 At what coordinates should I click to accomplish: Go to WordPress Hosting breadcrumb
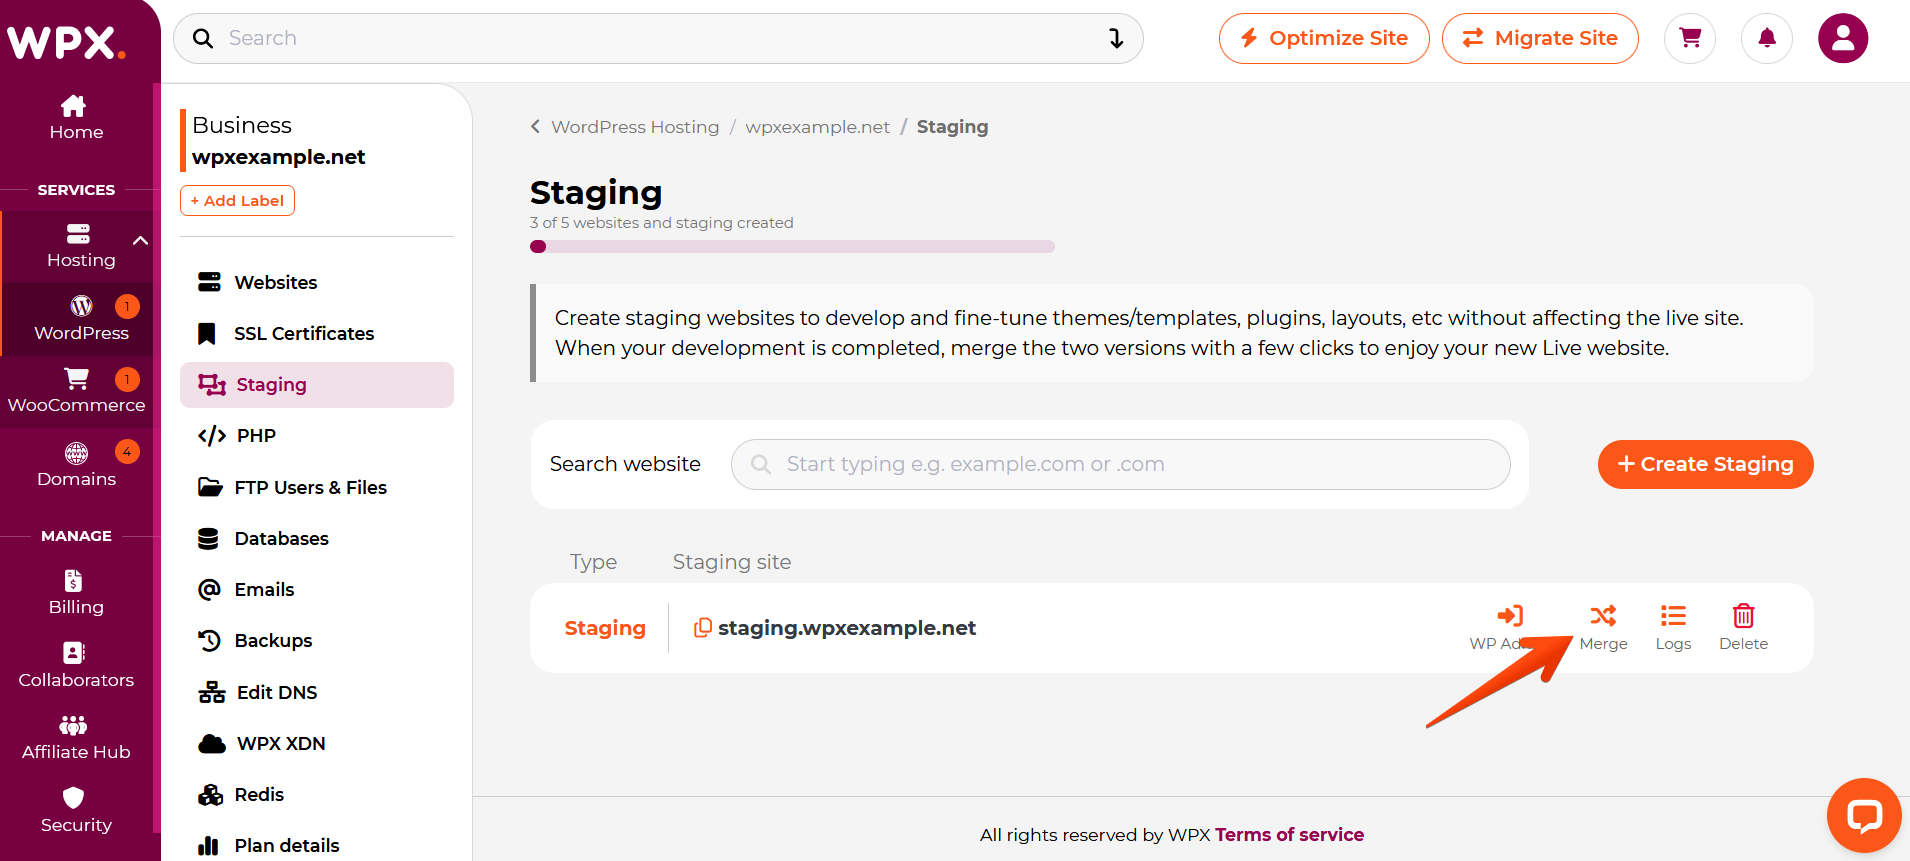(x=635, y=127)
